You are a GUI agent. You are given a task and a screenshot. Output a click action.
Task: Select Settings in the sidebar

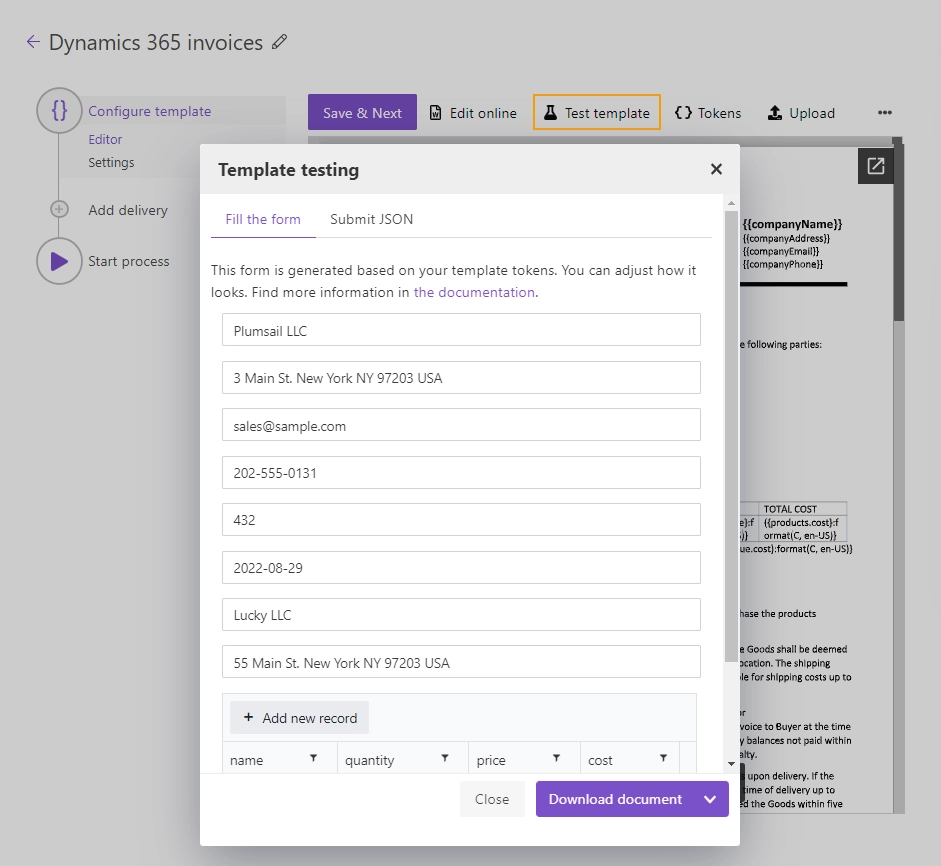pos(111,163)
